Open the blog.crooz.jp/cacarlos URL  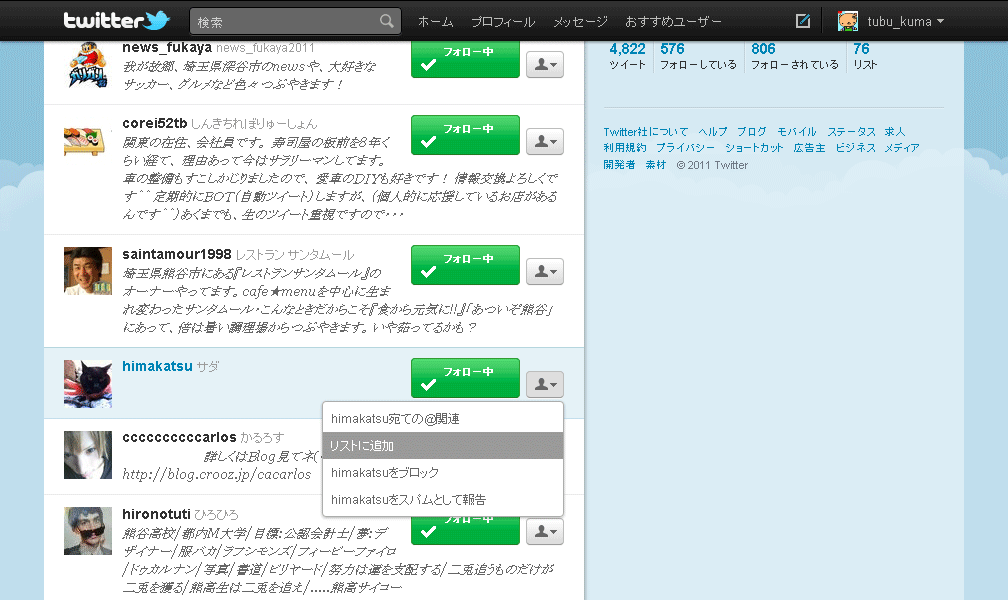pyautogui.click(x=217, y=475)
